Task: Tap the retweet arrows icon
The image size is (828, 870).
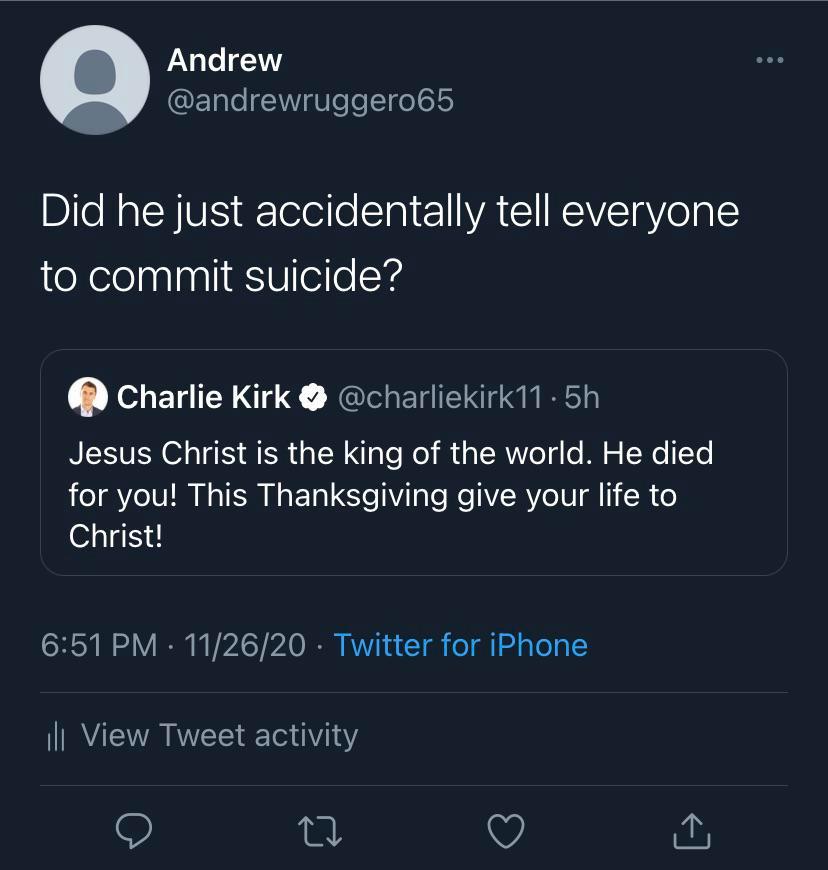Action: click(x=321, y=829)
